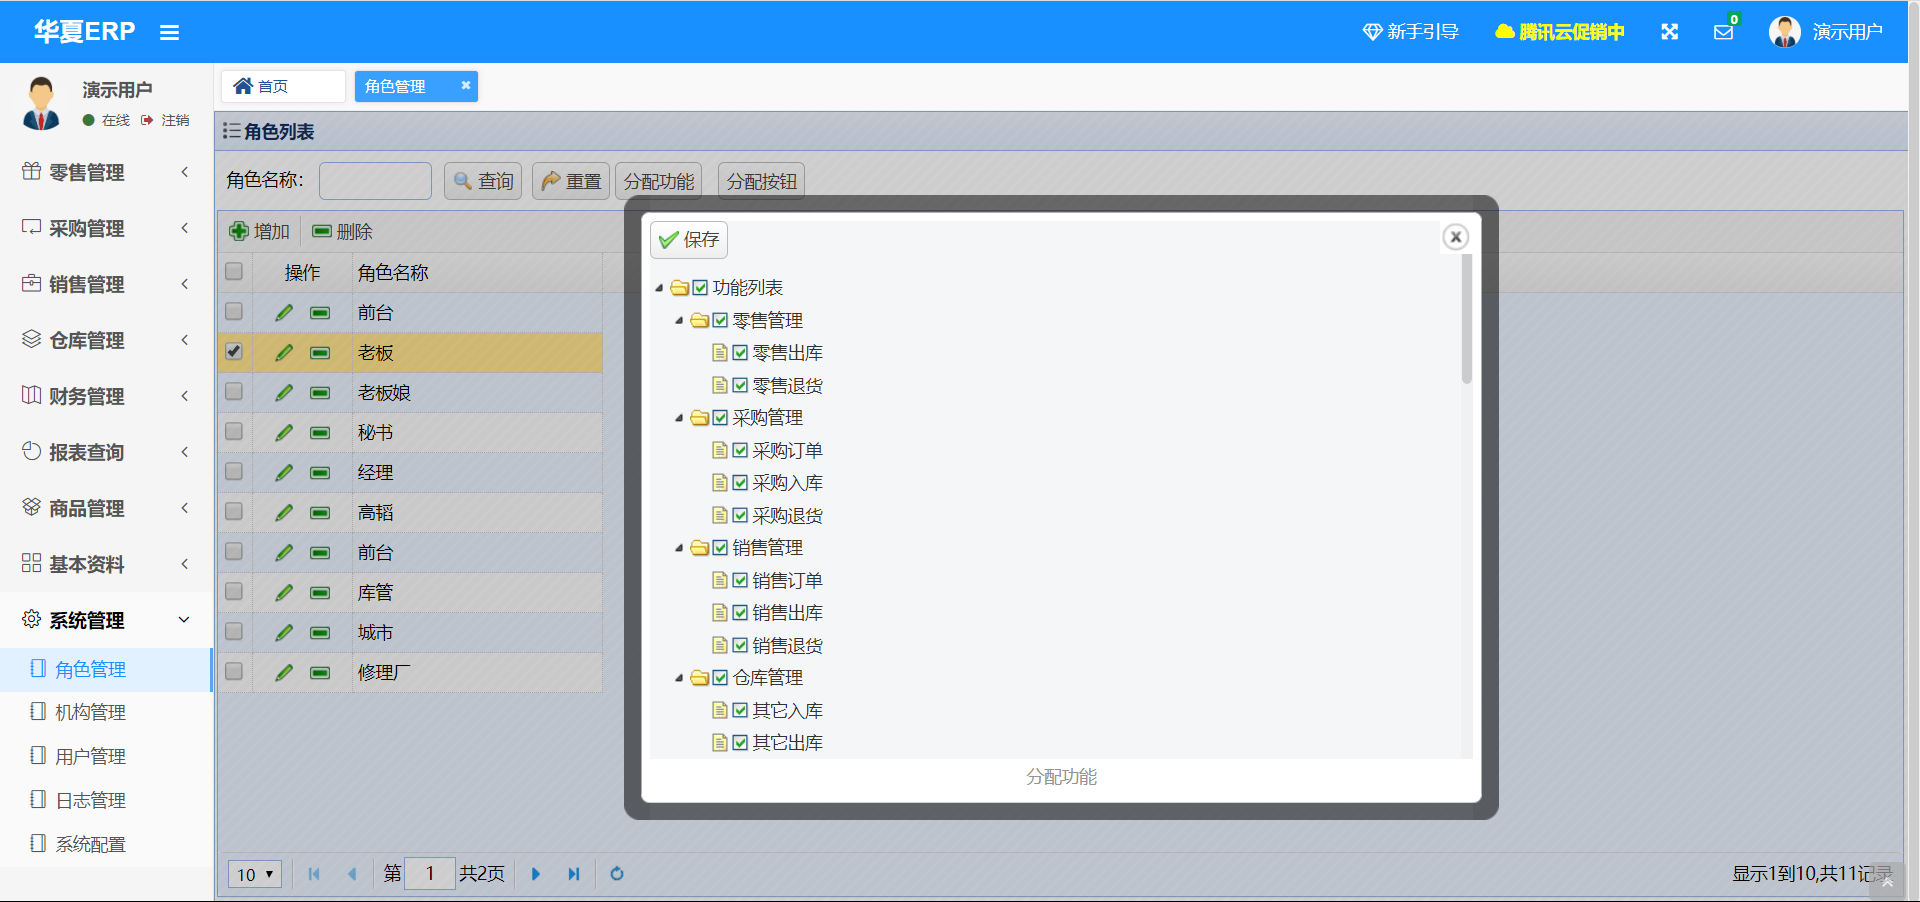This screenshot has width=1920, height=902.
Task: Collapse the 零售管理 tree node
Action: (680, 321)
